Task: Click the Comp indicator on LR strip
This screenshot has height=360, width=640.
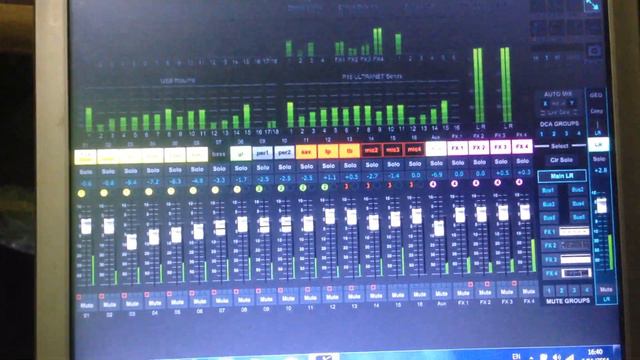Action: pyautogui.click(x=596, y=111)
